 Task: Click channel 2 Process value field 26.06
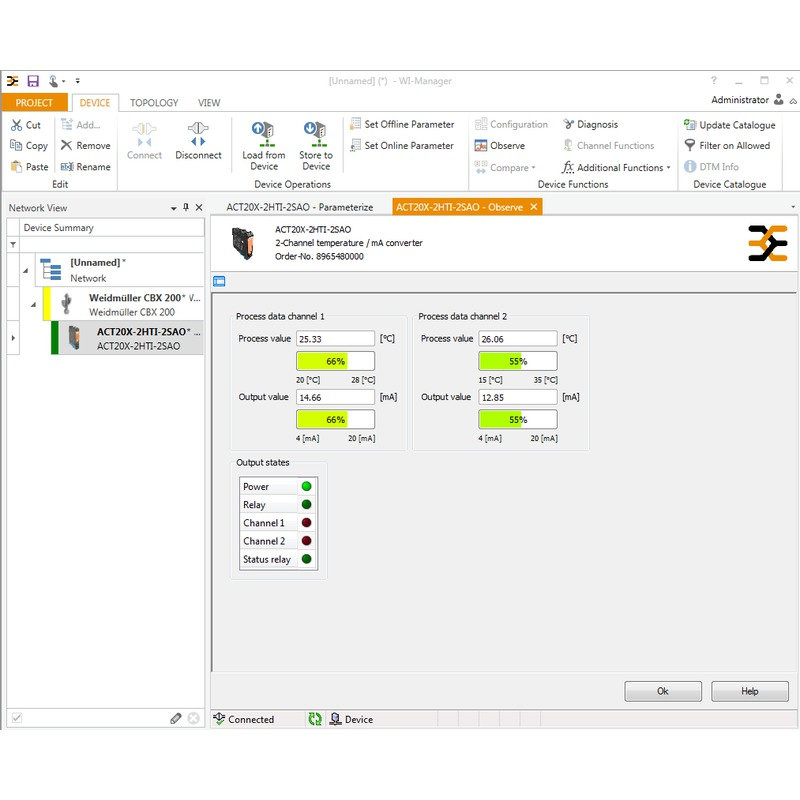[x=518, y=339]
